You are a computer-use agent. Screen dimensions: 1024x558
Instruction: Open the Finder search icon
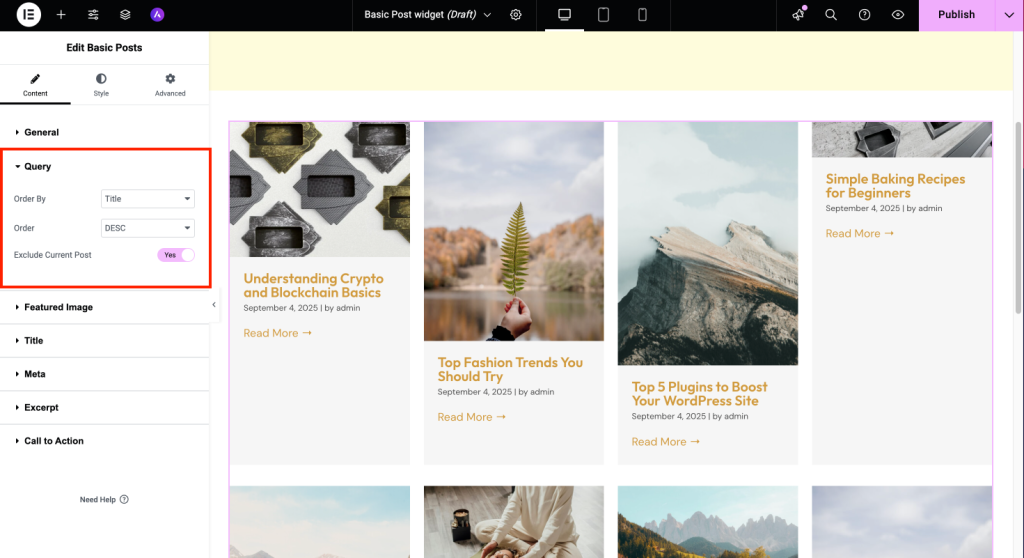[831, 15]
